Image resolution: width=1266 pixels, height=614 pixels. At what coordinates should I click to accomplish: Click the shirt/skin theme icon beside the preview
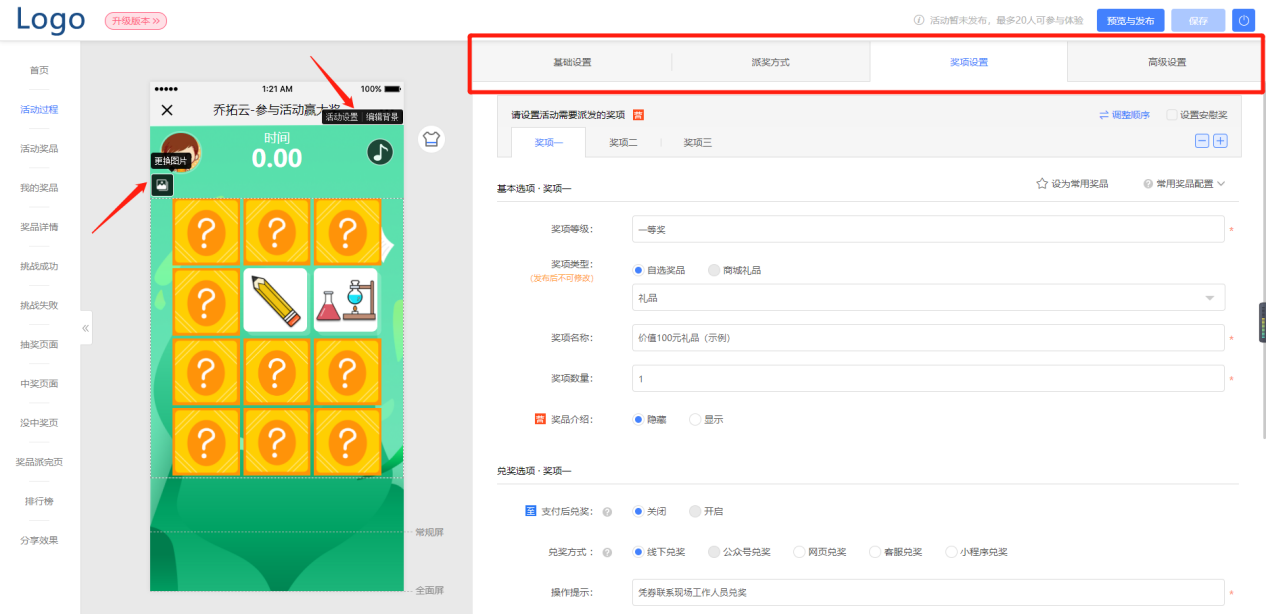[431, 139]
